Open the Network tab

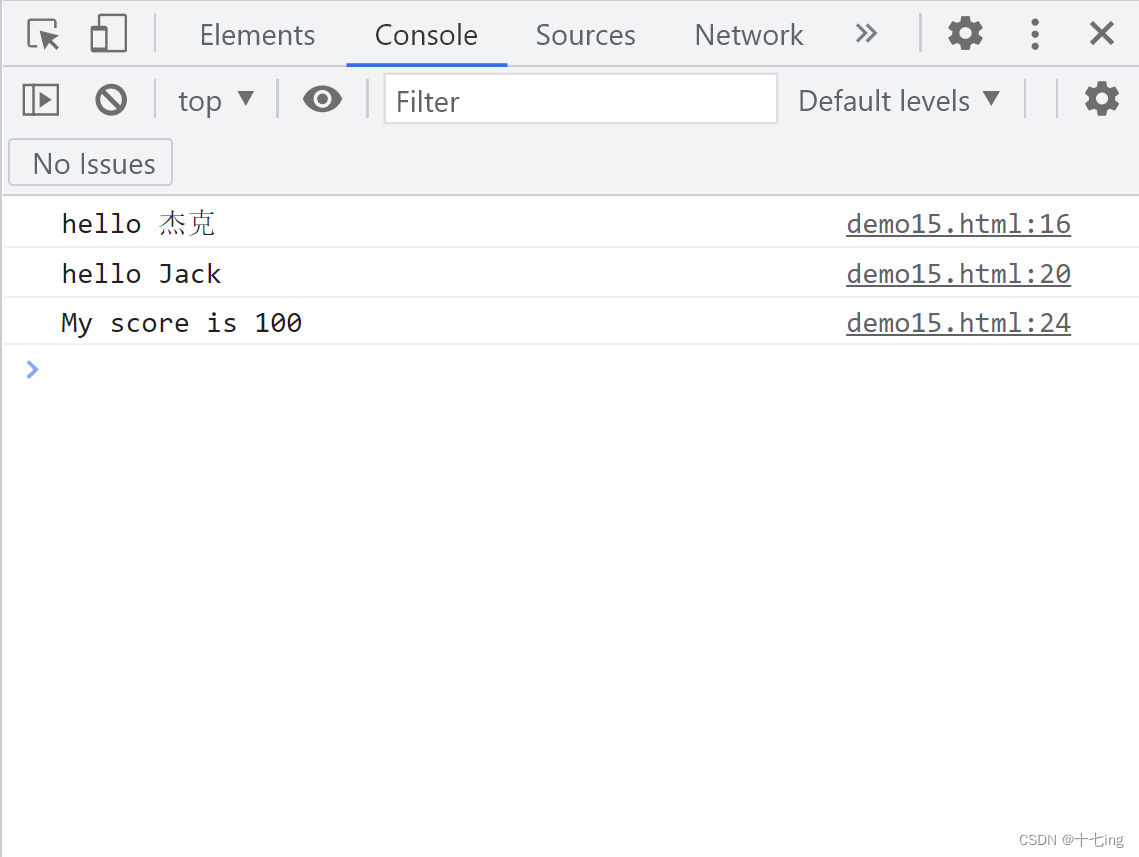click(x=749, y=35)
